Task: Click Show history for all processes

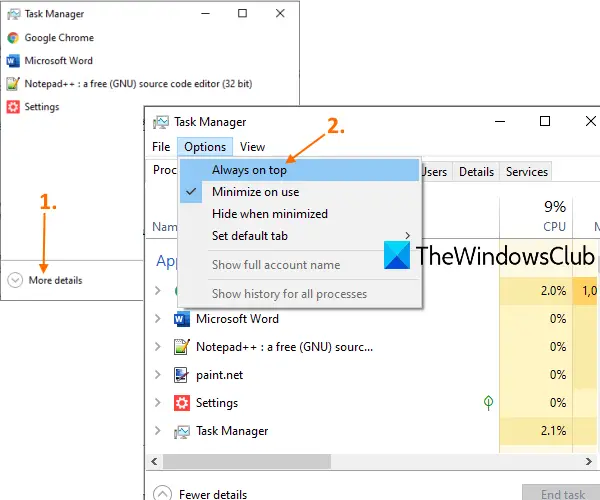Action: (289, 294)
